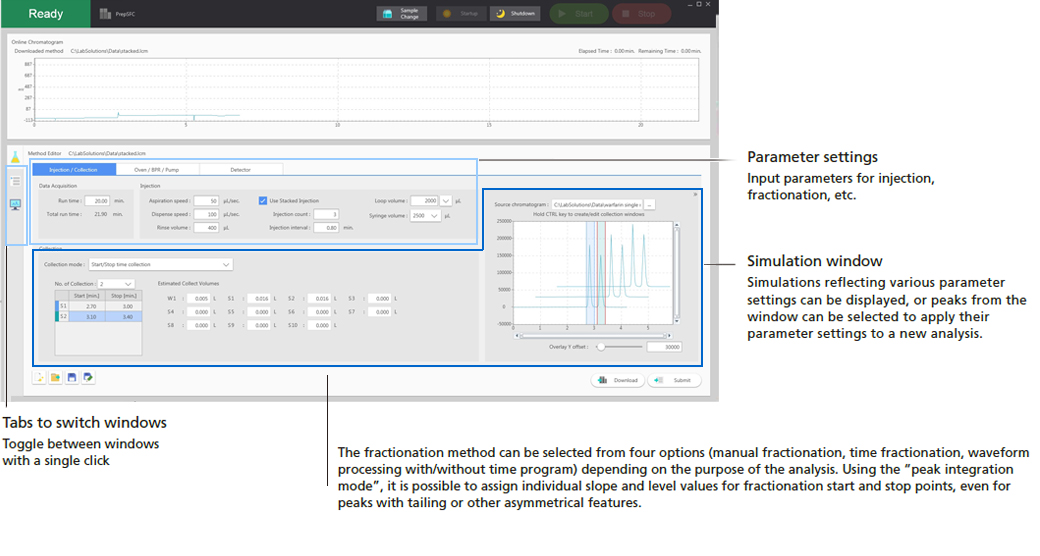The width and height of the screenshot is (1040, 556).
Task: Click the Run time input field
Action: 96,201
